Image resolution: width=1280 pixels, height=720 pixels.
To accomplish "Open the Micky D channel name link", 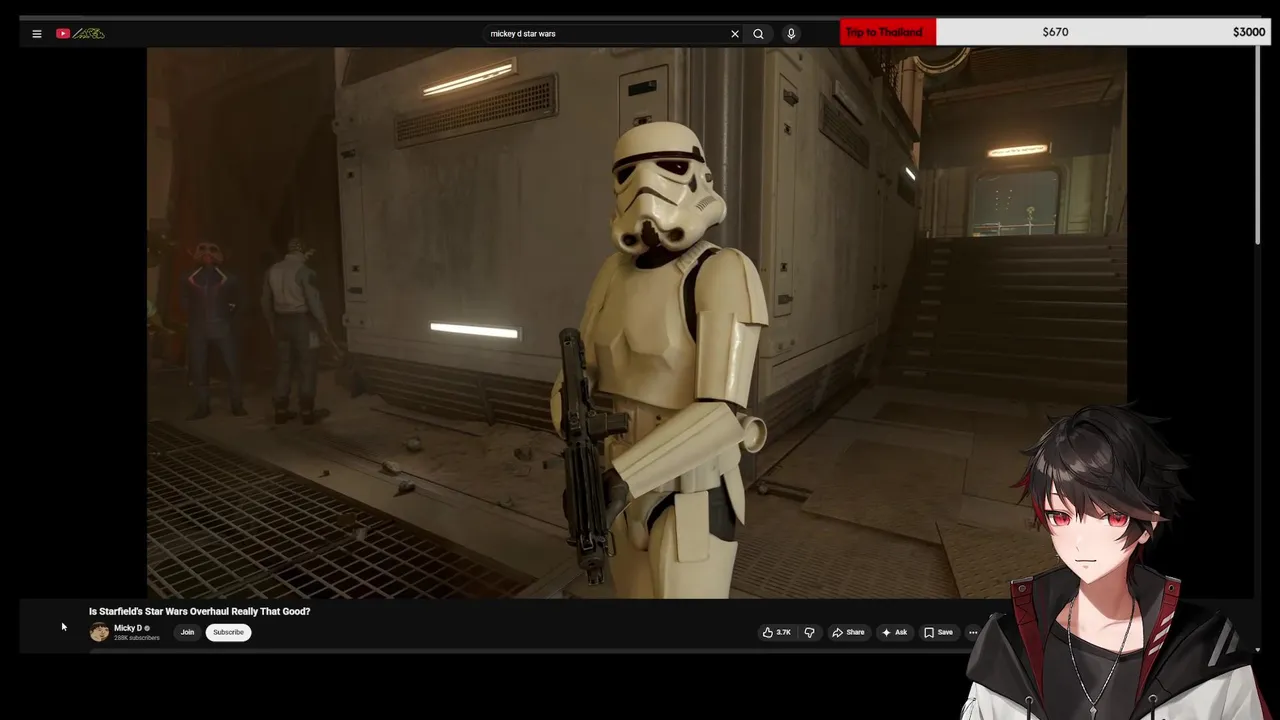I will (128, 628).
